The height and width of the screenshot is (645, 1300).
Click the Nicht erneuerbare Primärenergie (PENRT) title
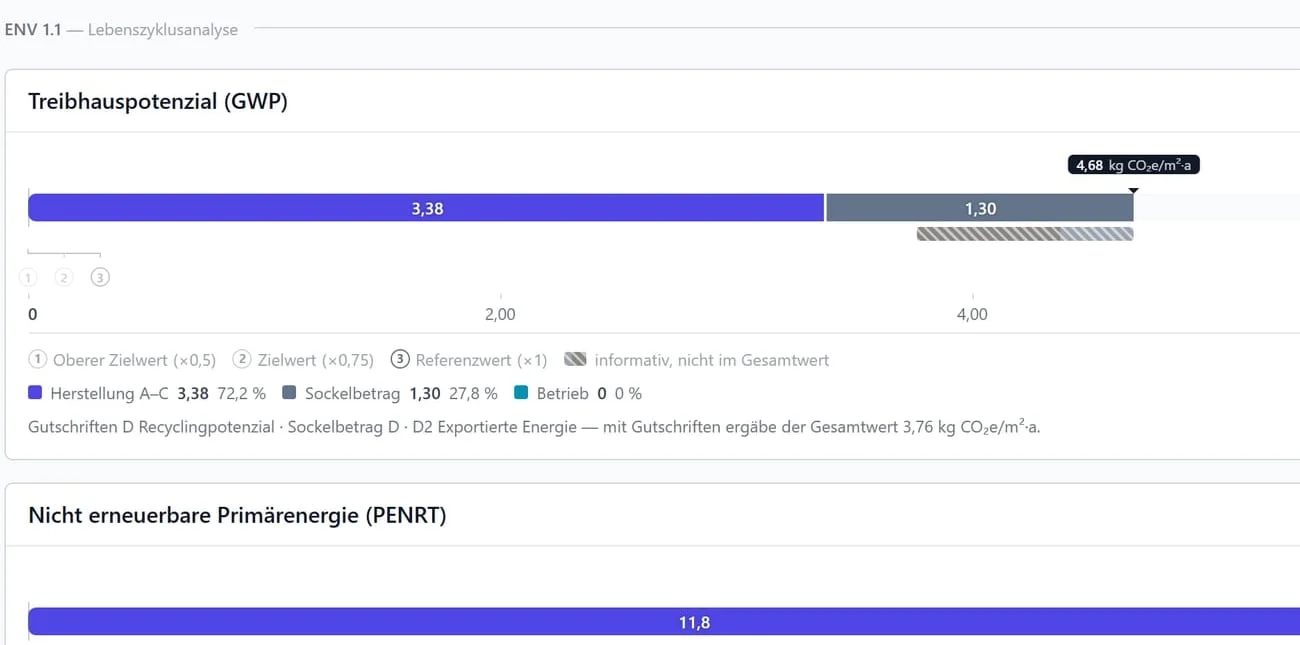(237, 516)
